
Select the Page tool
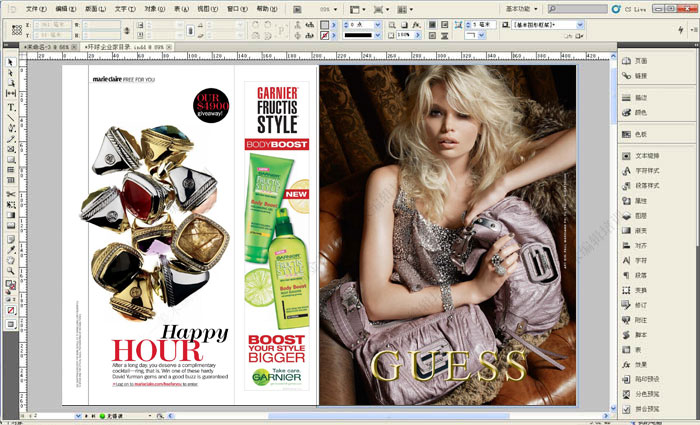pyautogui.click(x=11, y=83)
